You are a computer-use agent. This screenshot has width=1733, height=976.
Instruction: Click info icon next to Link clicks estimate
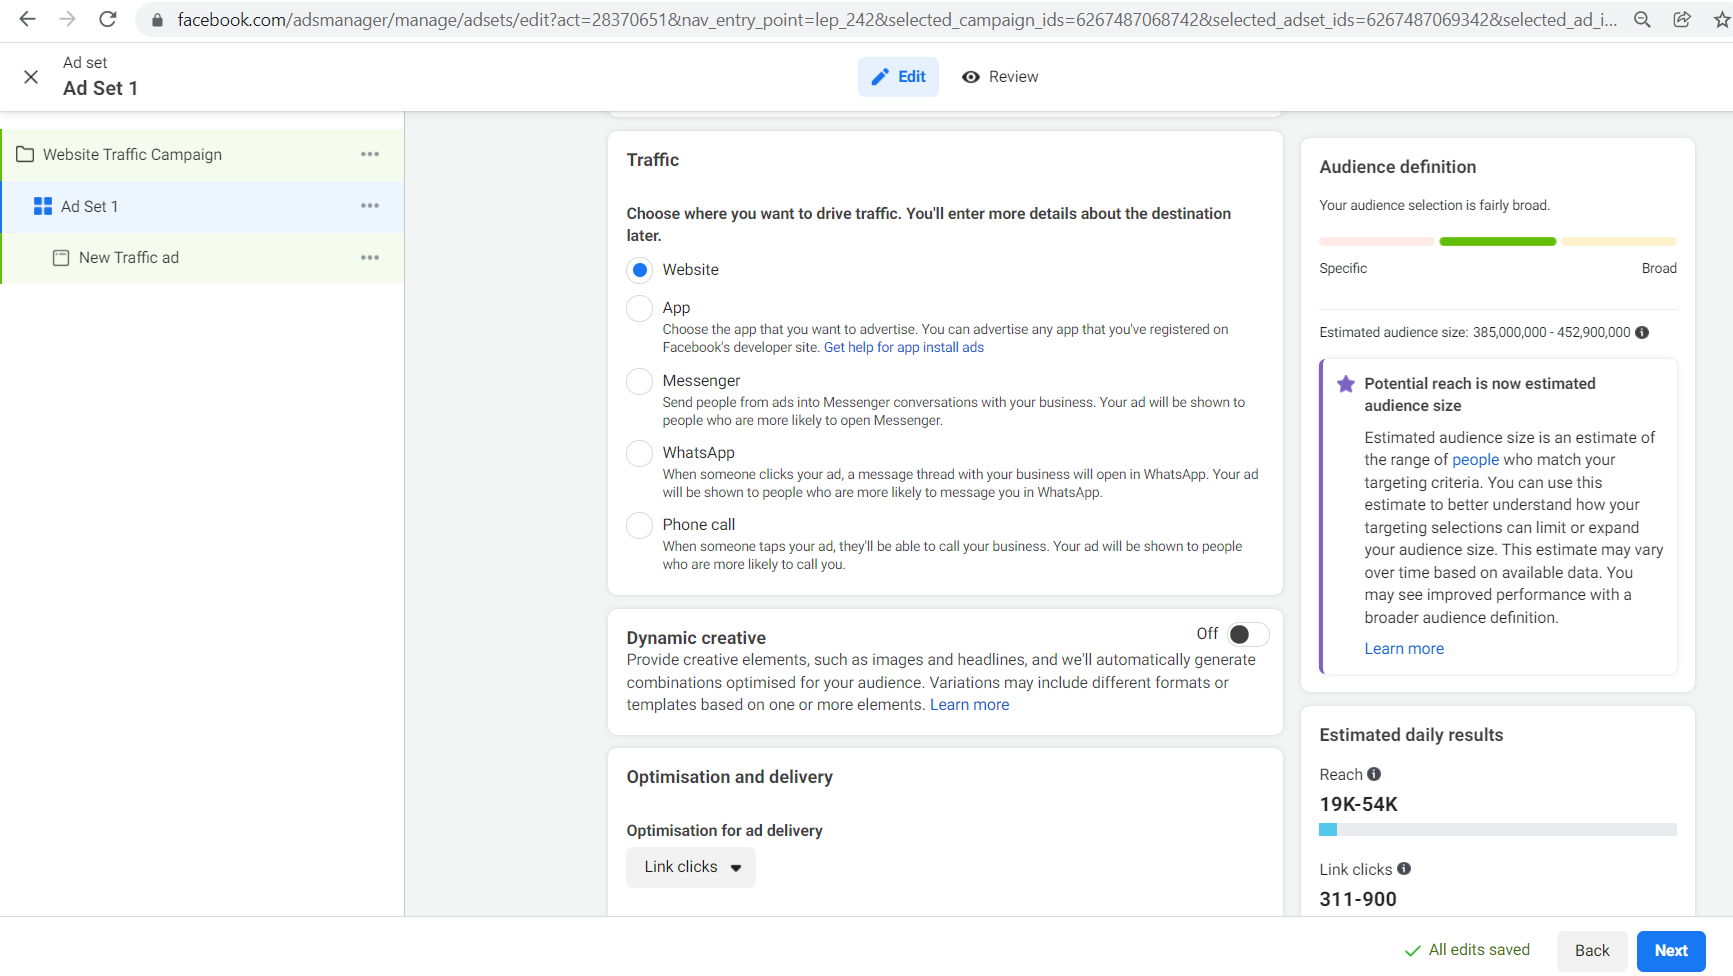tap(1404, 869)
